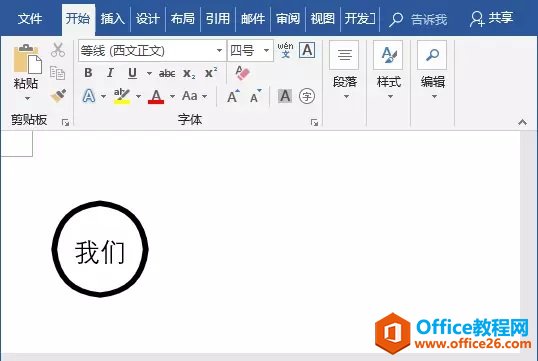Screen dimensions: 538x361
Task: Open the clipboard pane launcher
Action: point(65,123)
